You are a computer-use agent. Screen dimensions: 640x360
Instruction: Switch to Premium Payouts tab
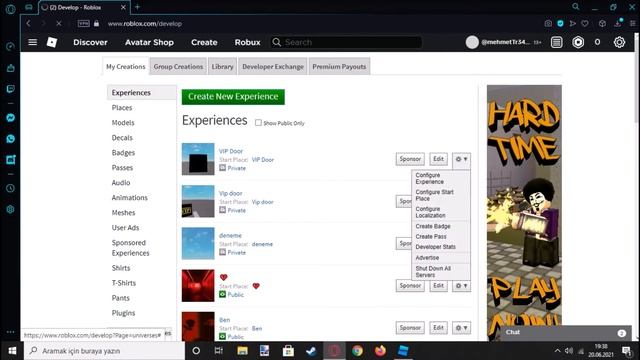pyautogui.click(x=339, y=67)
